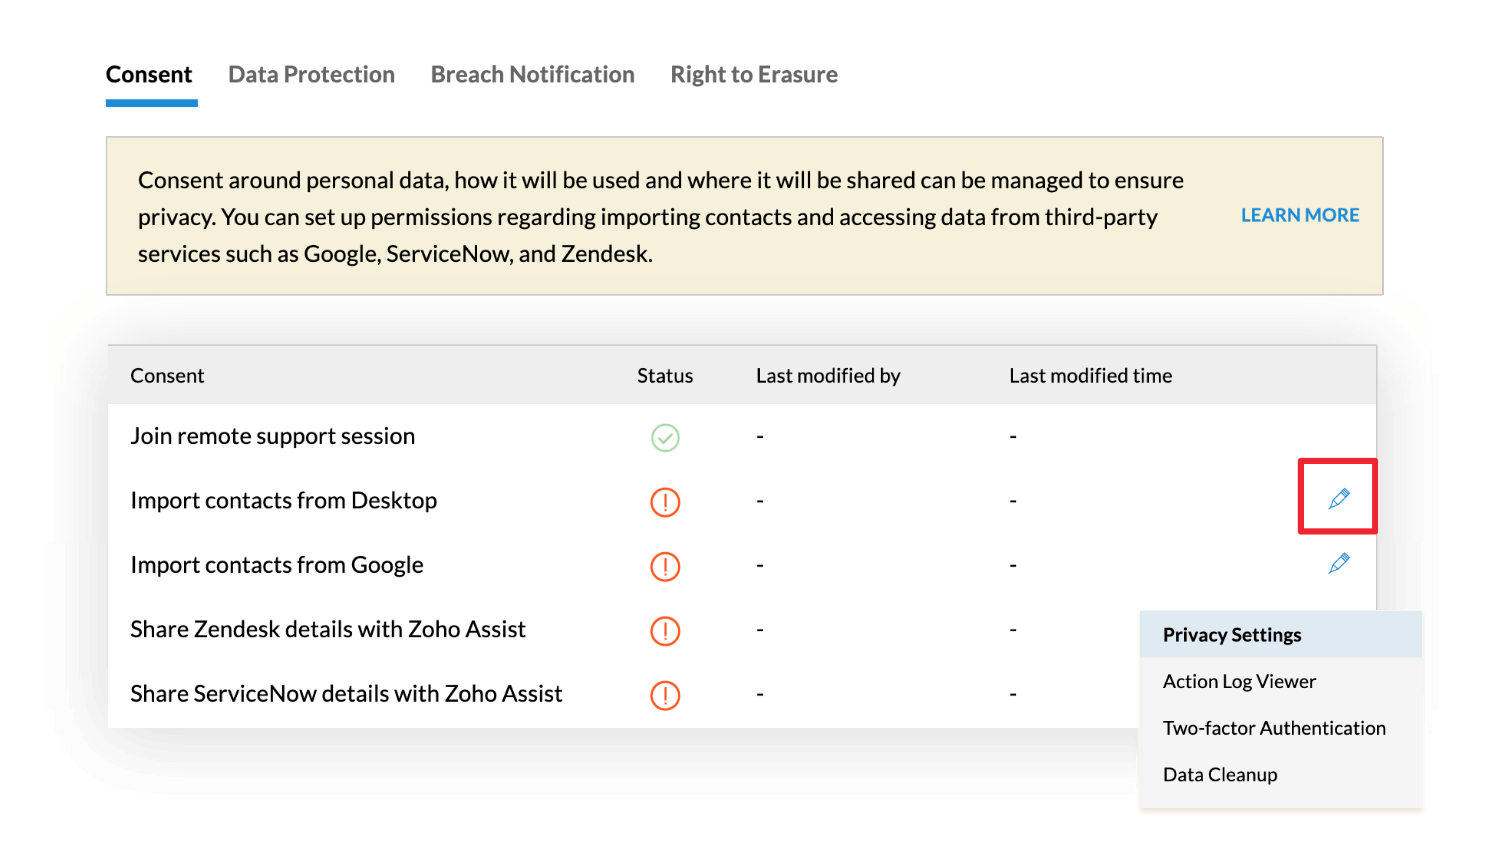Click the edit pencil beside Import contacts from Google
1486x842 pixels.
pos(1338,563)
